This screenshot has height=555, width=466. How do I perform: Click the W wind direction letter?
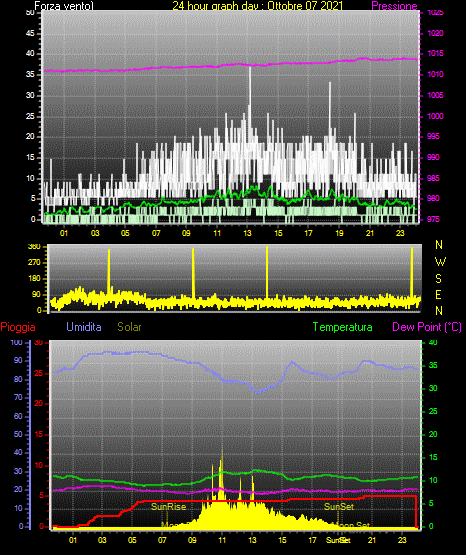(x=440, y=262)
